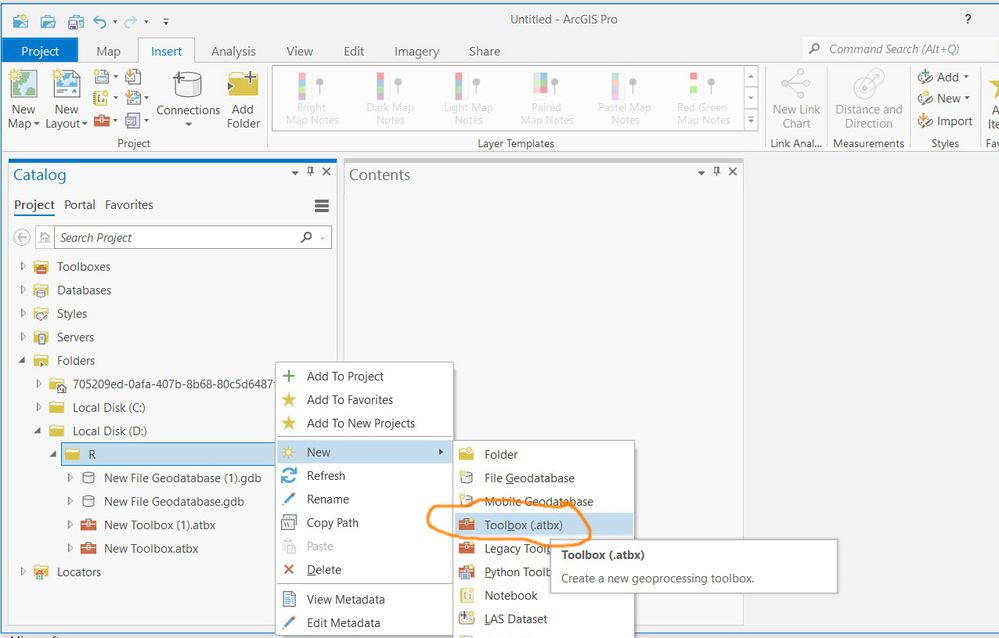This screenshot has height=638, width=999.
Task: Pin the Contents pane with auto-hide icon
Action: coord(717,171)
